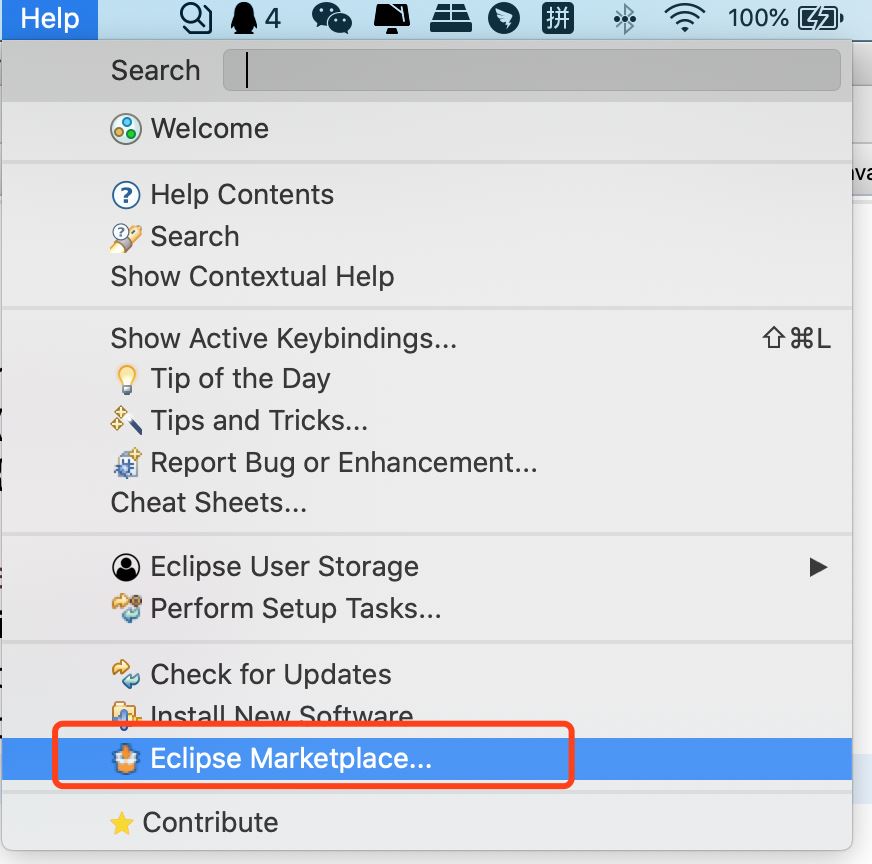Open the Wi-Fi menu bar dropdown
This screenshot has width=872, height=864.
(686, 17)
